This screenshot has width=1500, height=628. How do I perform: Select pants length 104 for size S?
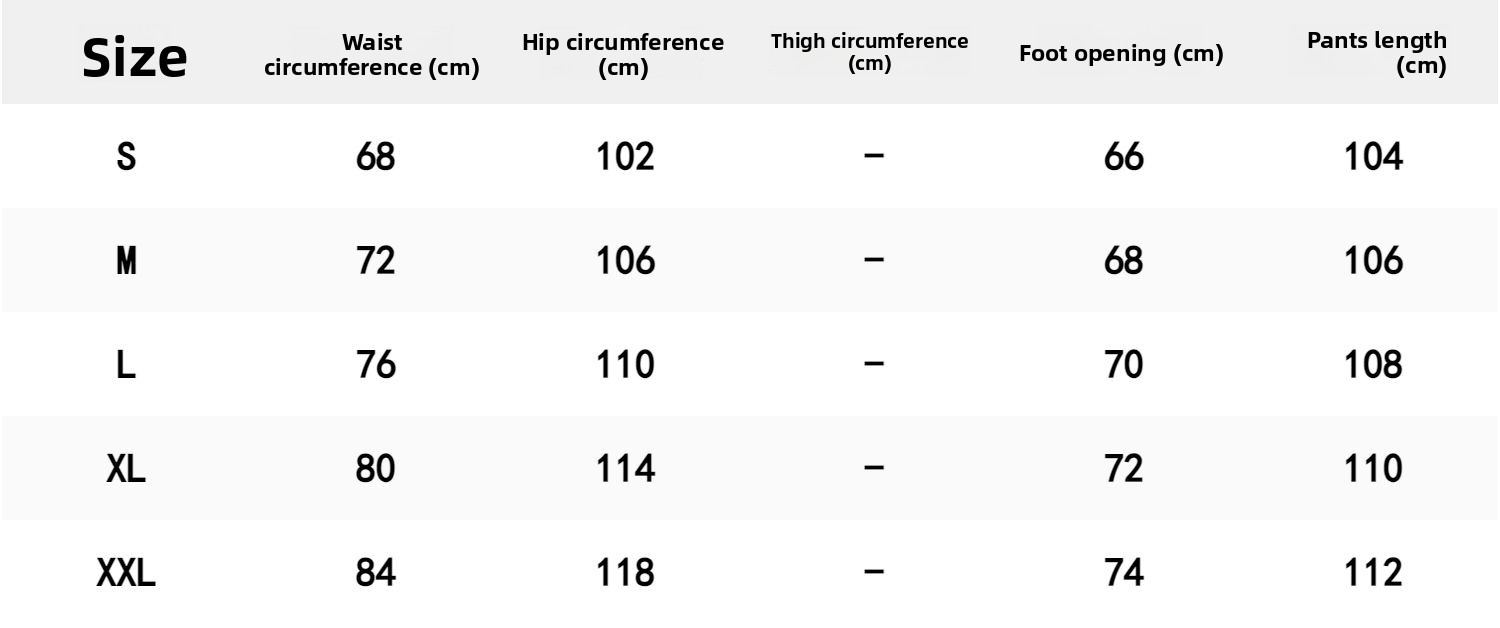[x=1374, y=157]
